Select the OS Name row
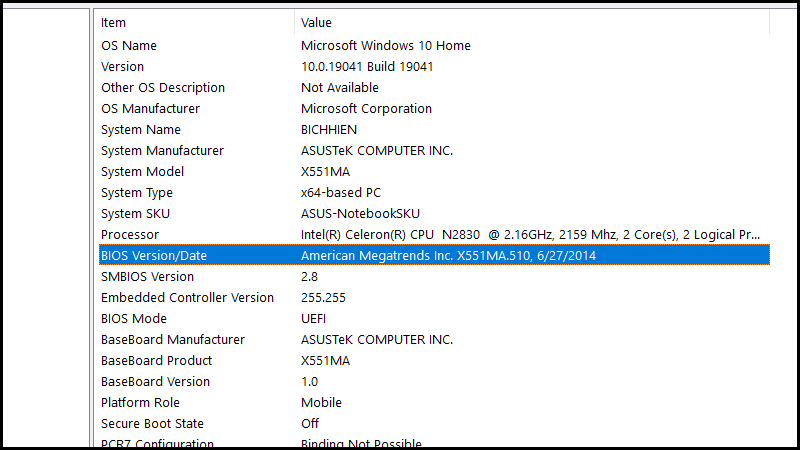Screen dimensions: 800x450 coord(129,45)
